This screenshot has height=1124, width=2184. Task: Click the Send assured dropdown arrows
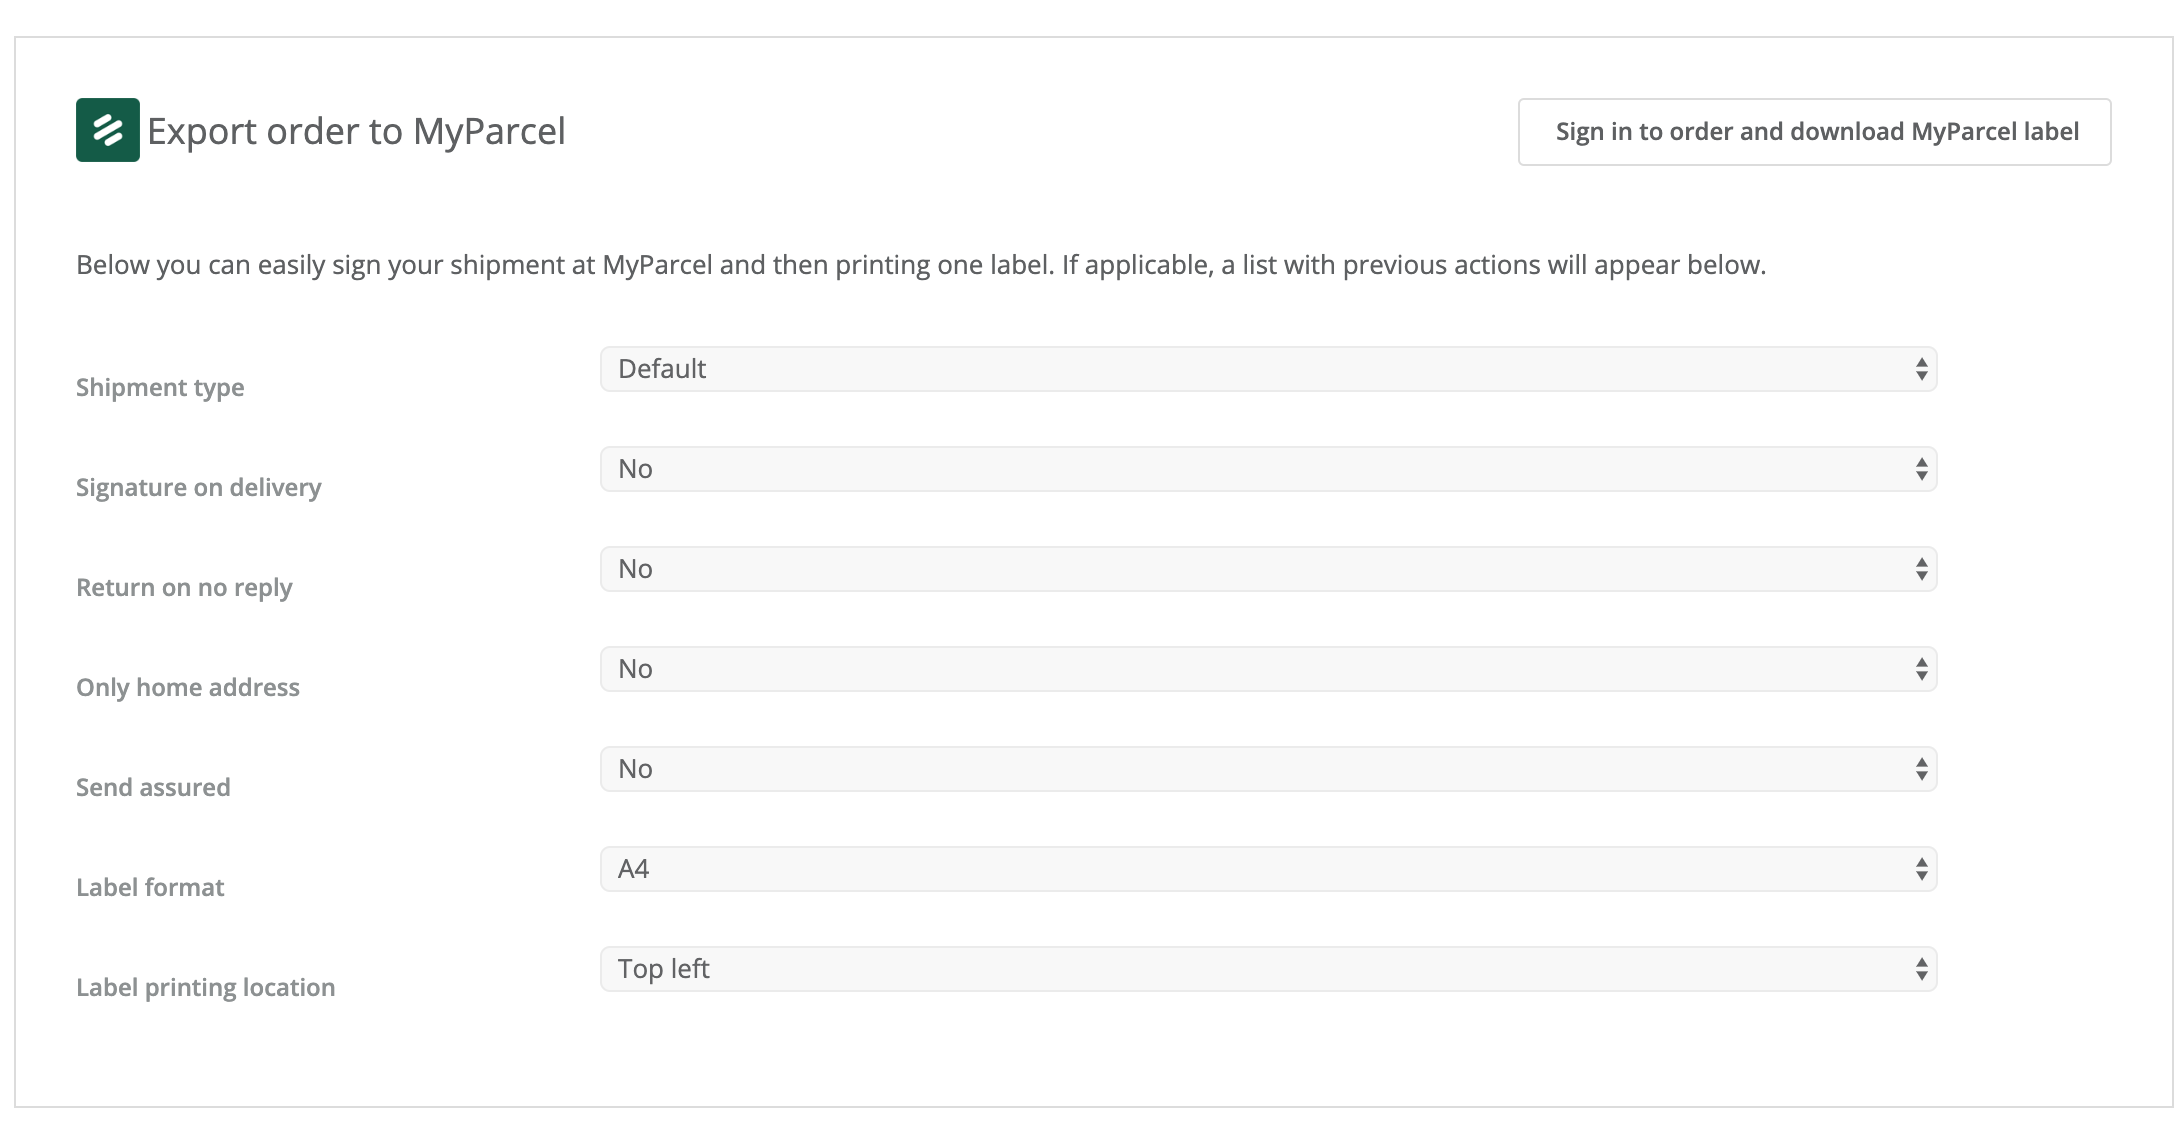pos(1921,769)
